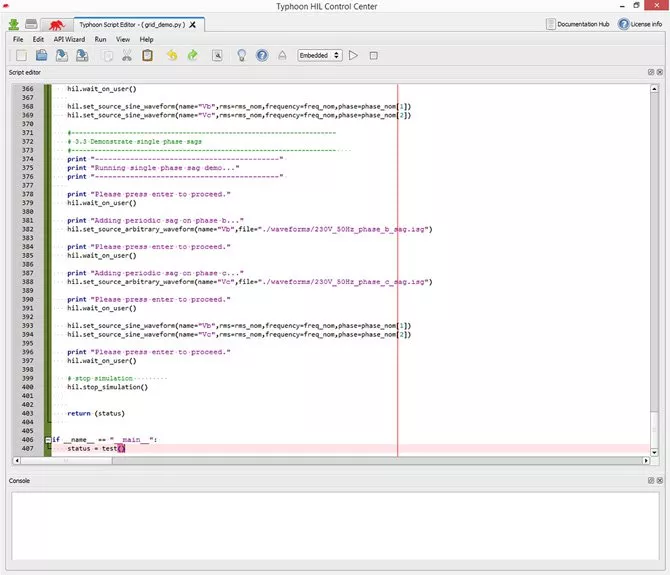670x575 pixels.
Task: Click the editor horizontal scrollbar thumb
Action: (66, 461)
